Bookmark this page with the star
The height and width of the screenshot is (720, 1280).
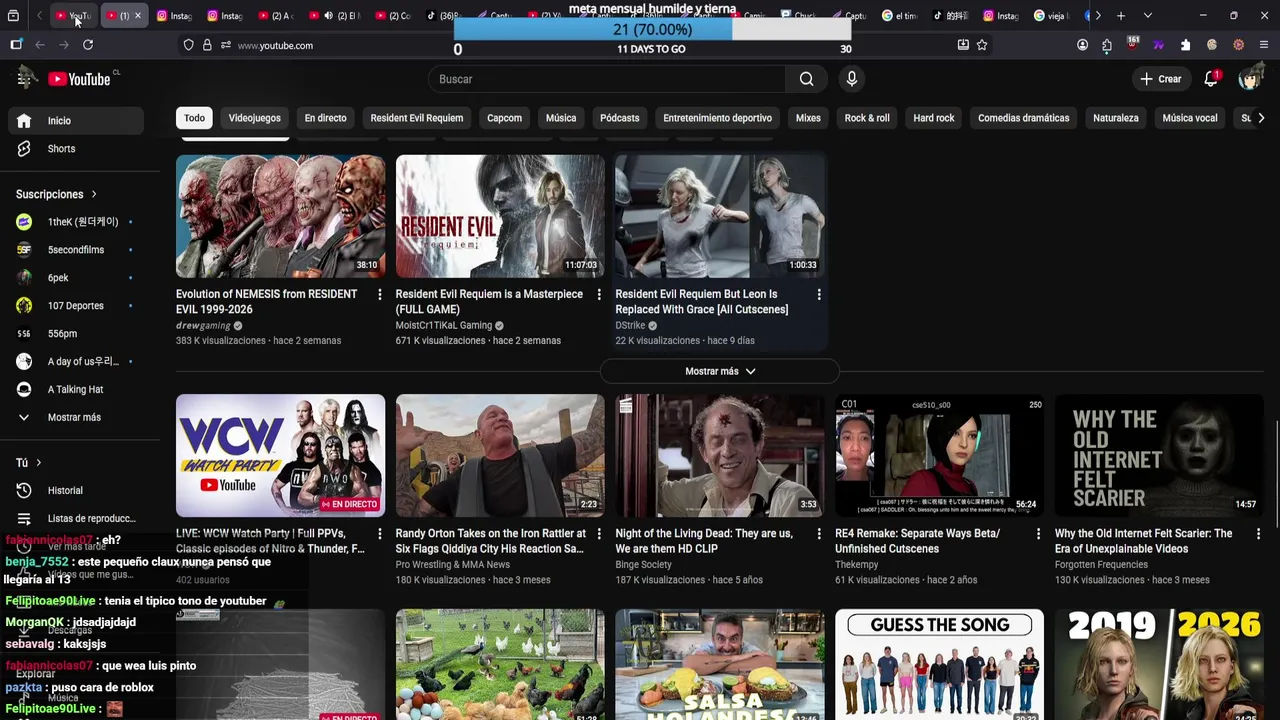pos(982,45)
